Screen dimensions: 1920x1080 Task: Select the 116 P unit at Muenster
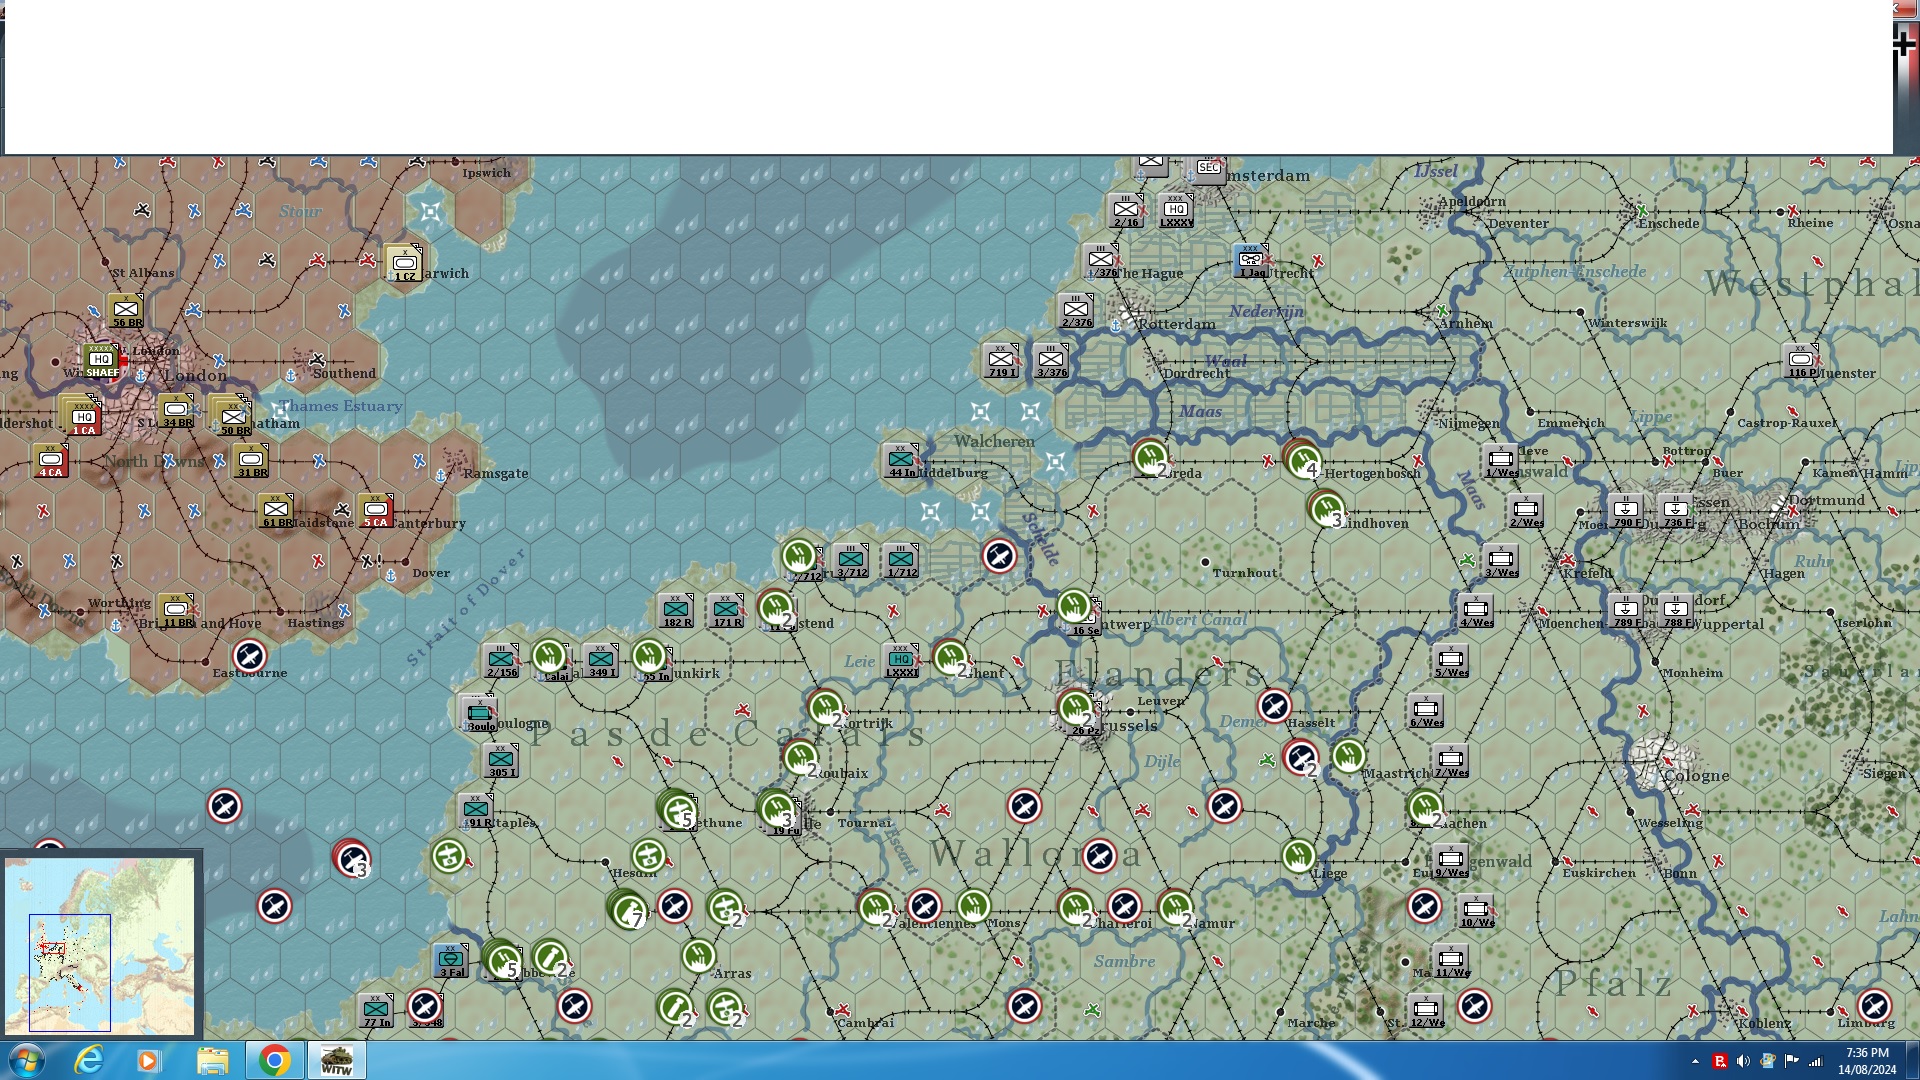pos(1801,361)
